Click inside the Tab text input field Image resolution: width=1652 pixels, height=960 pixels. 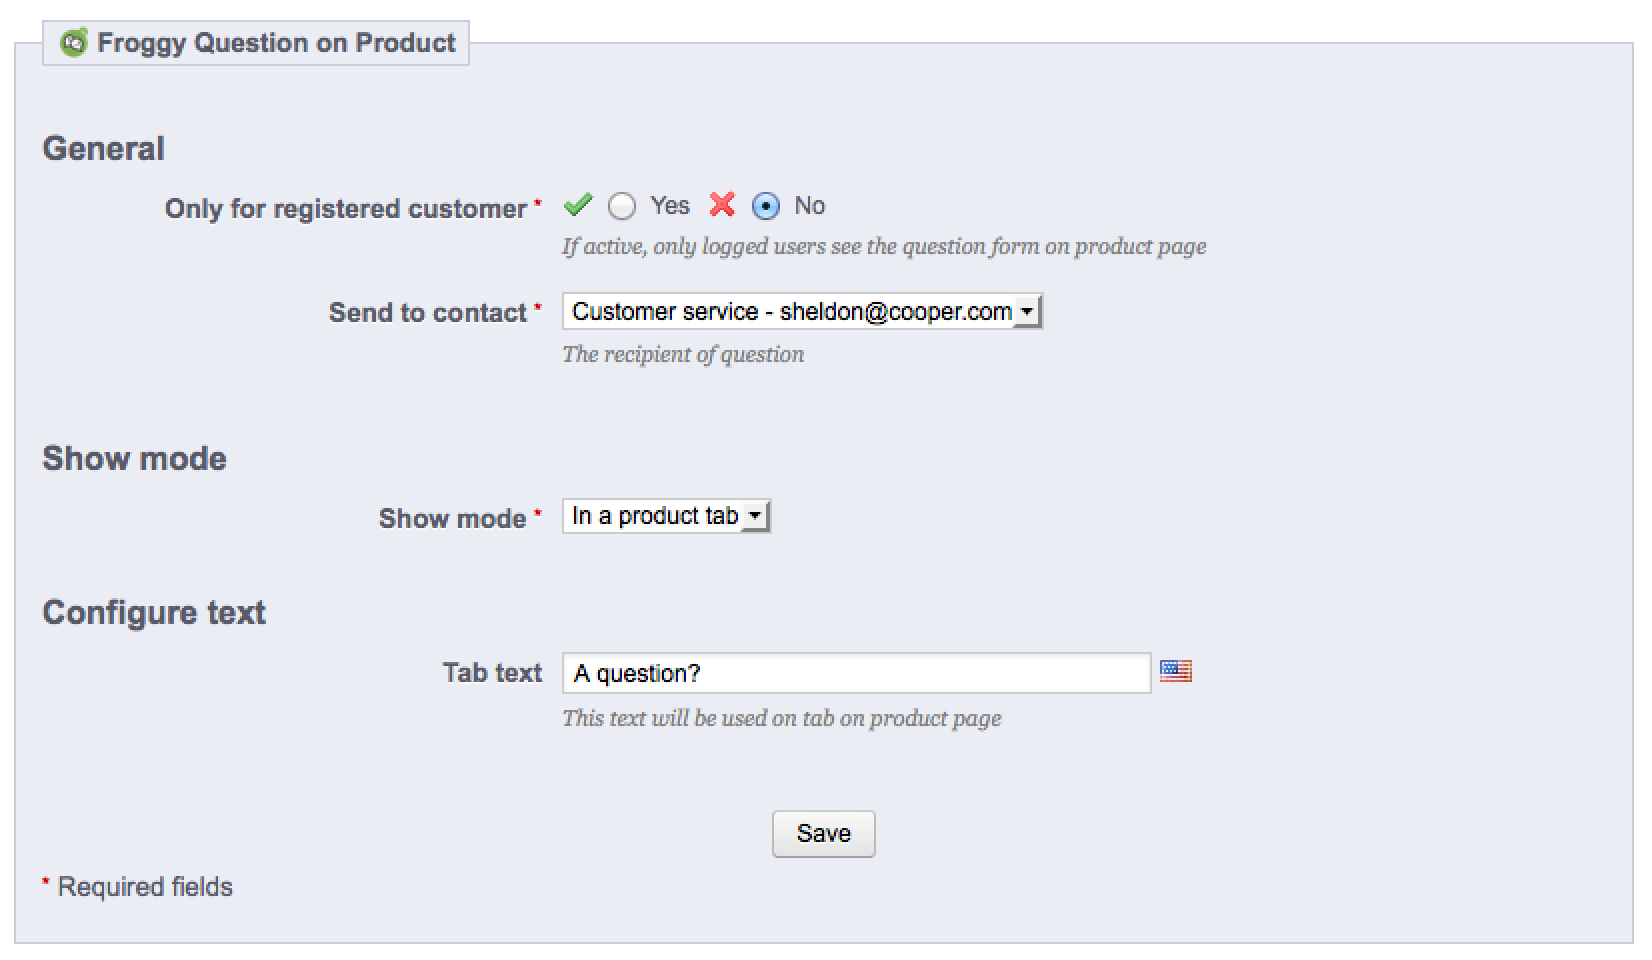tap(857, 673)
